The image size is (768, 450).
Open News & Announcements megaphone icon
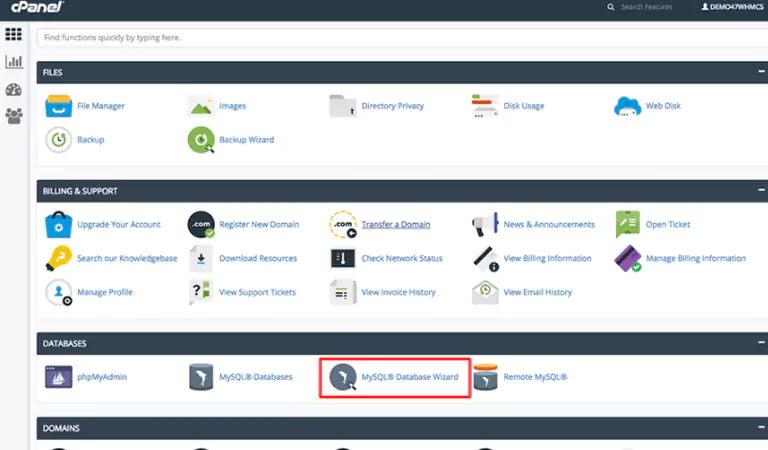click(485, 224)
